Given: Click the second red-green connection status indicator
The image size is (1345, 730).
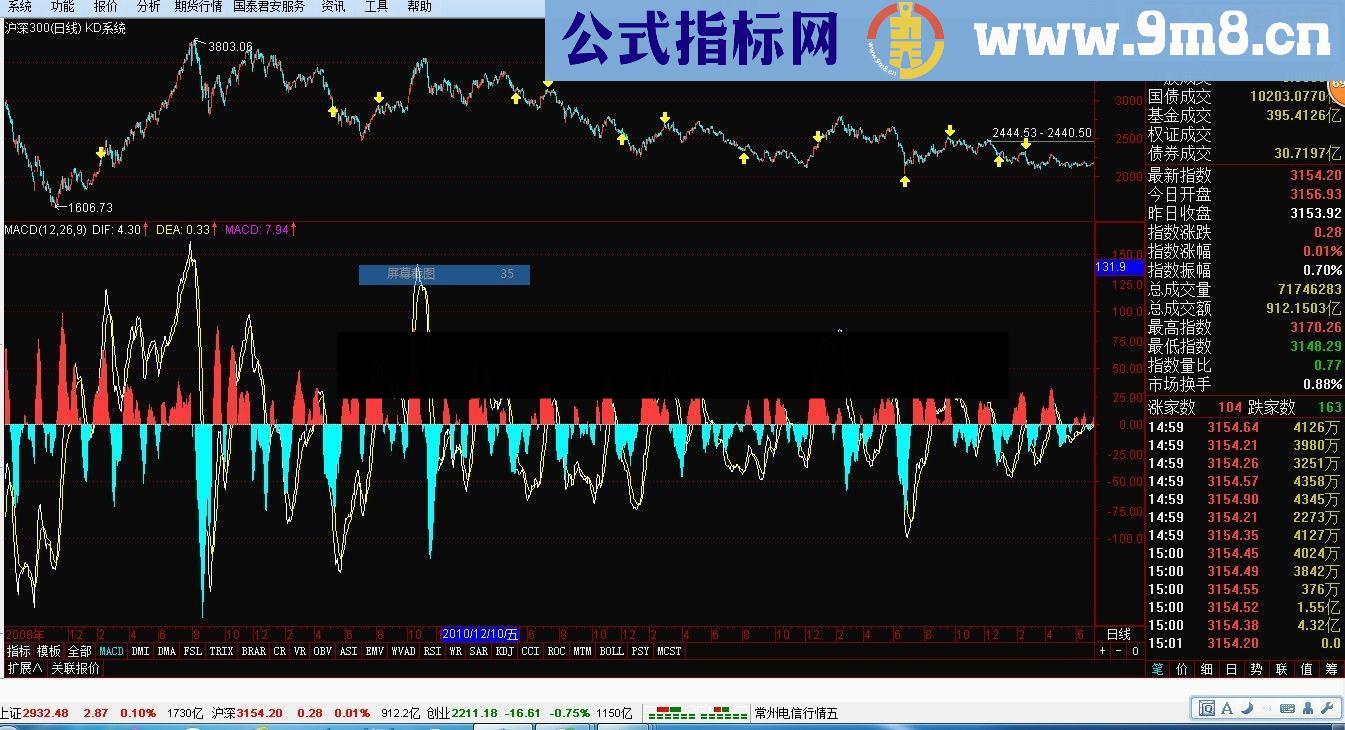Looking at the screenshot, I should click(724, 714).
